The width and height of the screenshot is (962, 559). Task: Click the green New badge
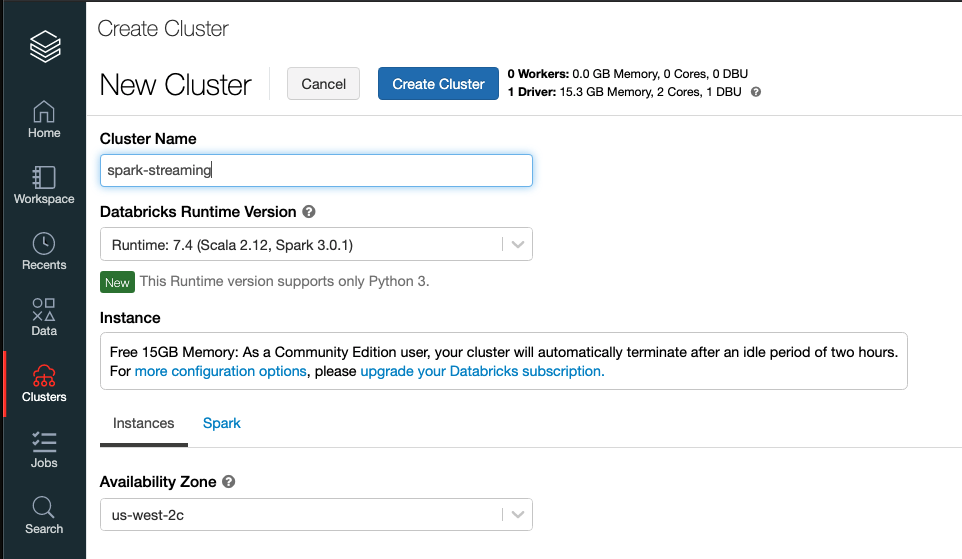pyautogui.click(x=117, y=282)
